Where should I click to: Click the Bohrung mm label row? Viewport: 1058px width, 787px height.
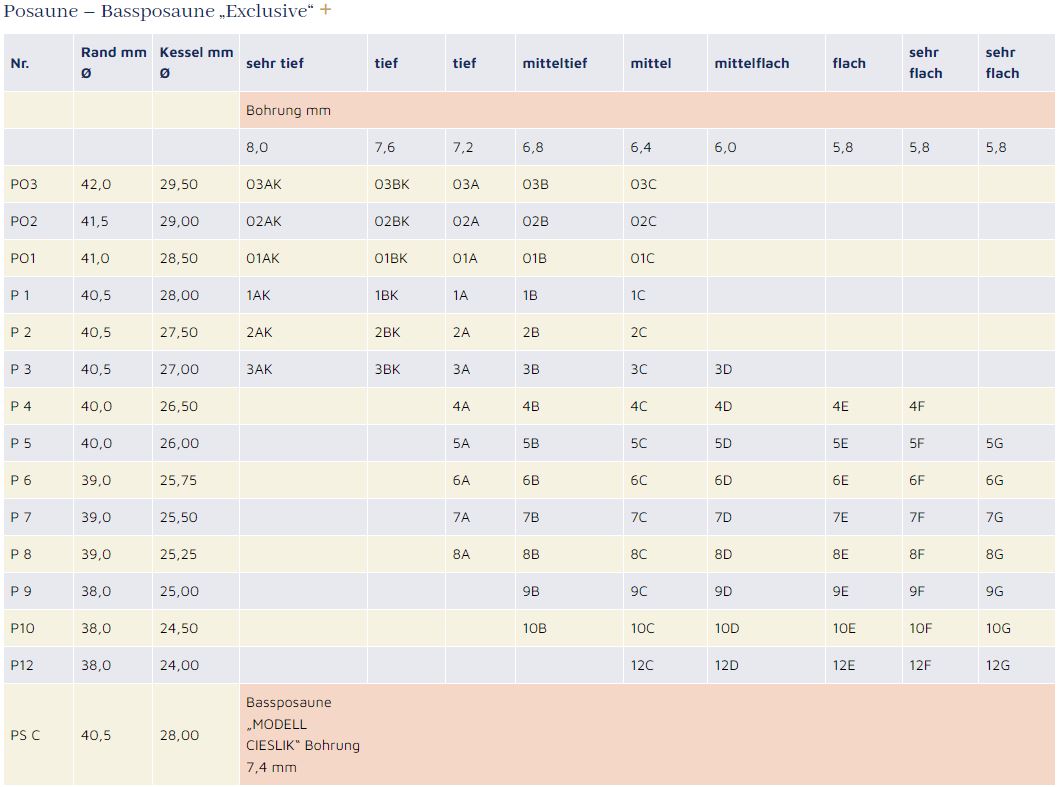pos(288,110)
